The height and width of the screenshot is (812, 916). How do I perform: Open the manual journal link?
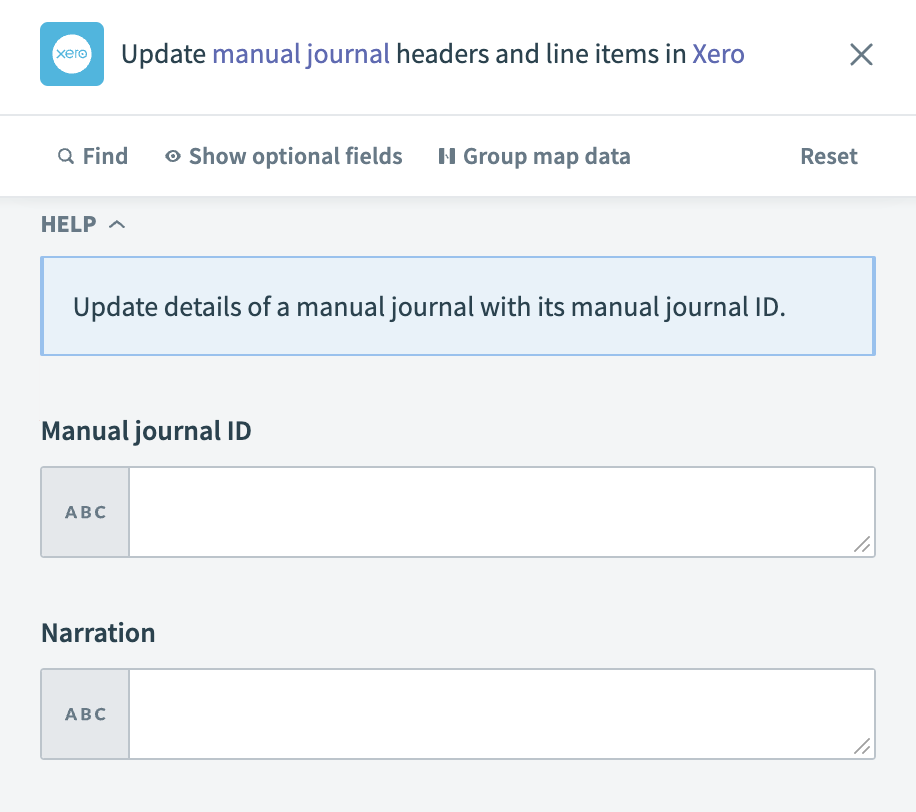300,54
